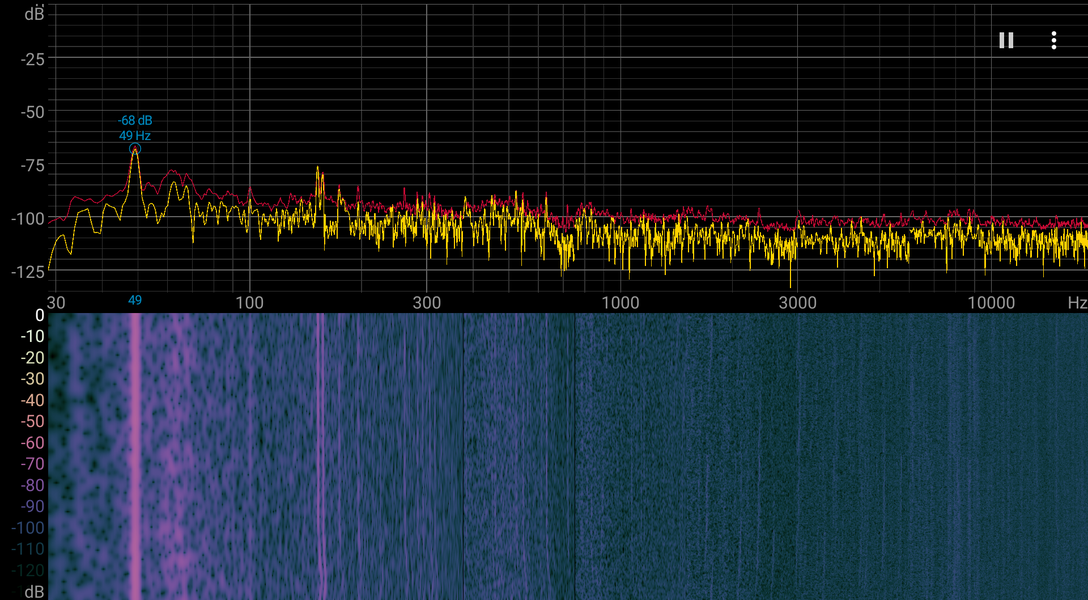
Task: Select the peak marker circle at 49 Hz
Action: (135, 148)
